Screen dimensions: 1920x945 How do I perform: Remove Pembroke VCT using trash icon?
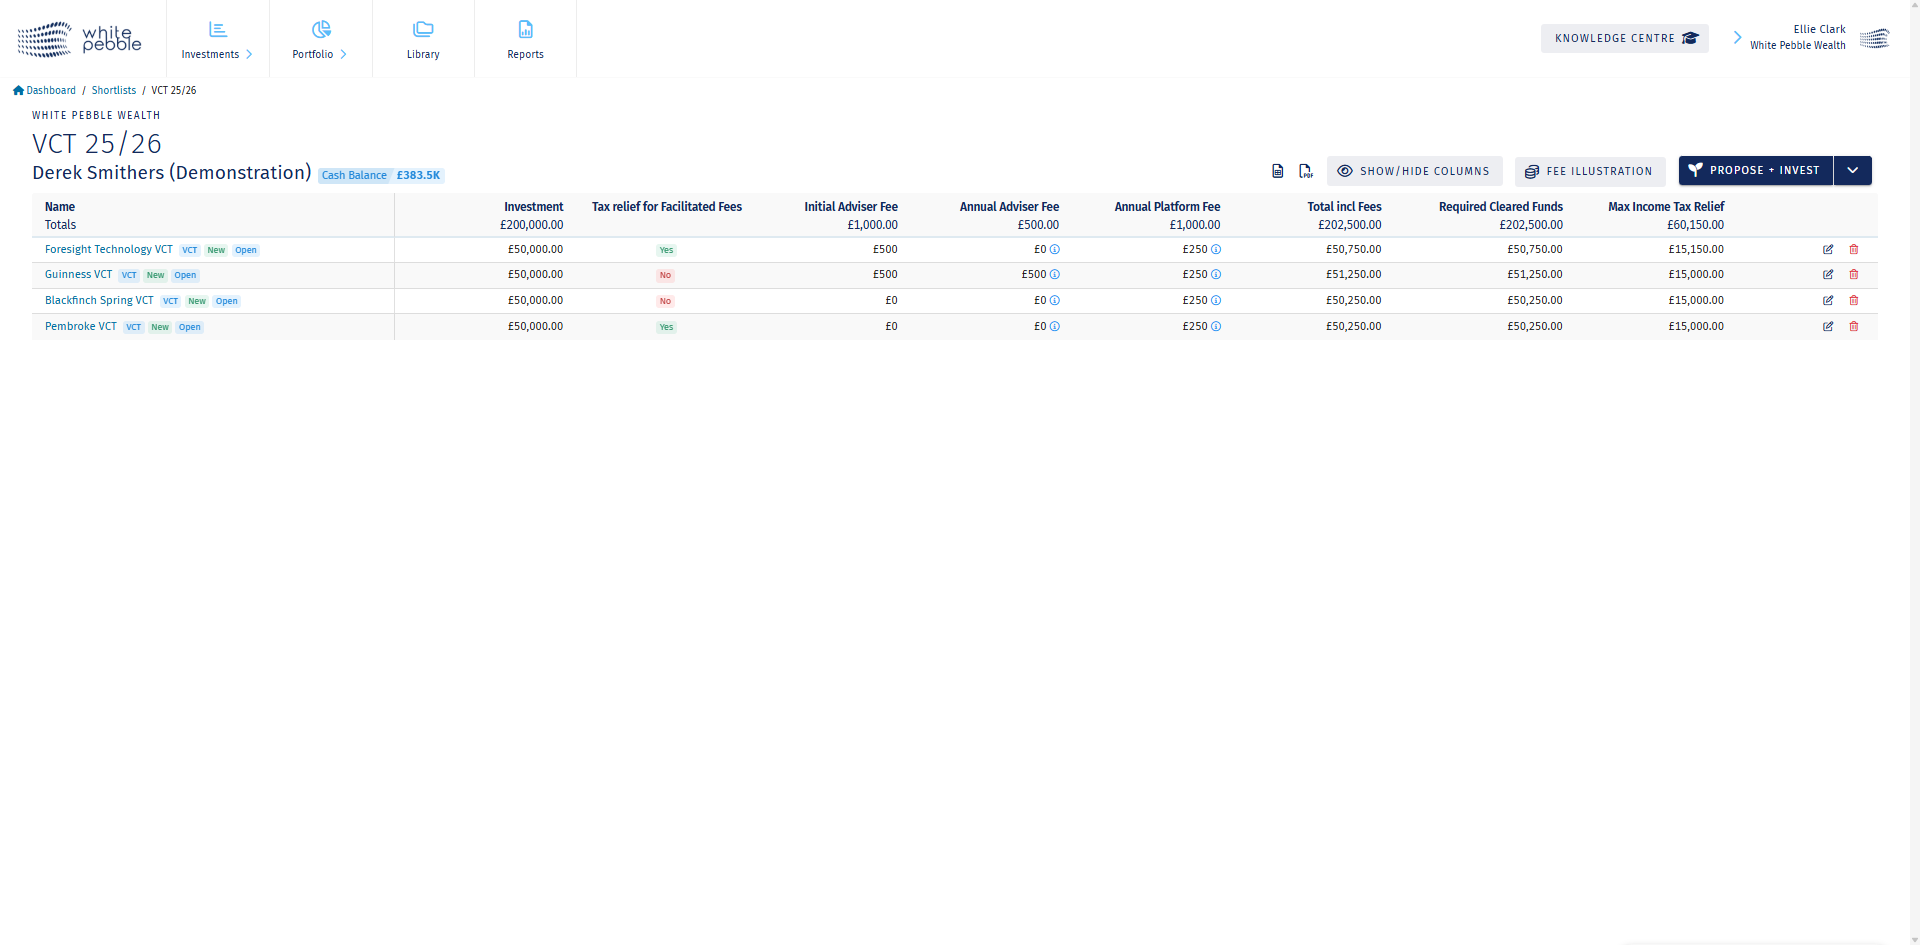[x=1854, y=327]
